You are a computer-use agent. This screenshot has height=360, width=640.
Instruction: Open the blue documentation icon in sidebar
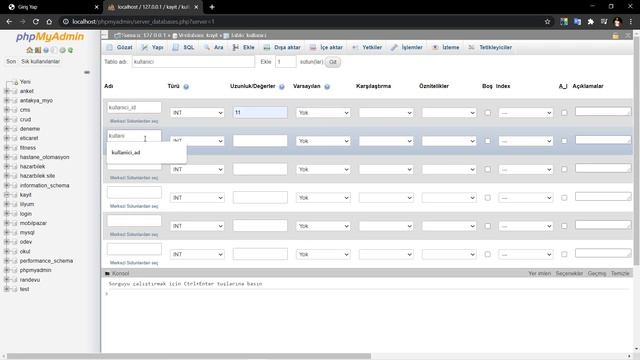(46, 50)
